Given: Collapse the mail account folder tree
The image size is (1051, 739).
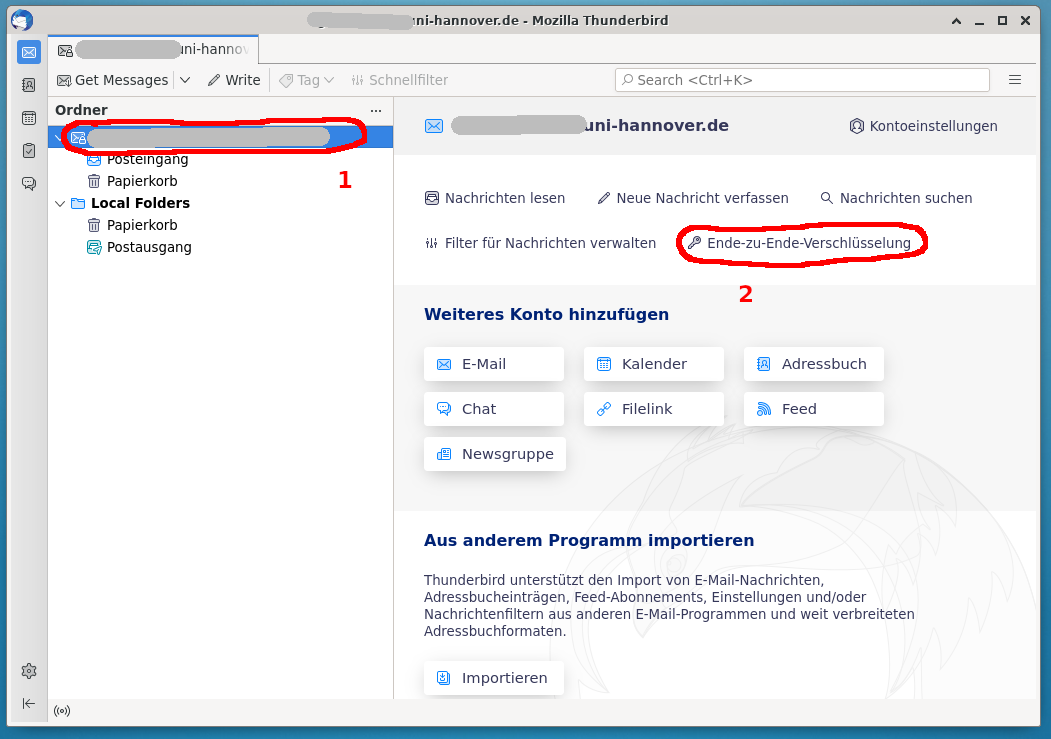Looking at the screenshot, I should click(58, 137).
